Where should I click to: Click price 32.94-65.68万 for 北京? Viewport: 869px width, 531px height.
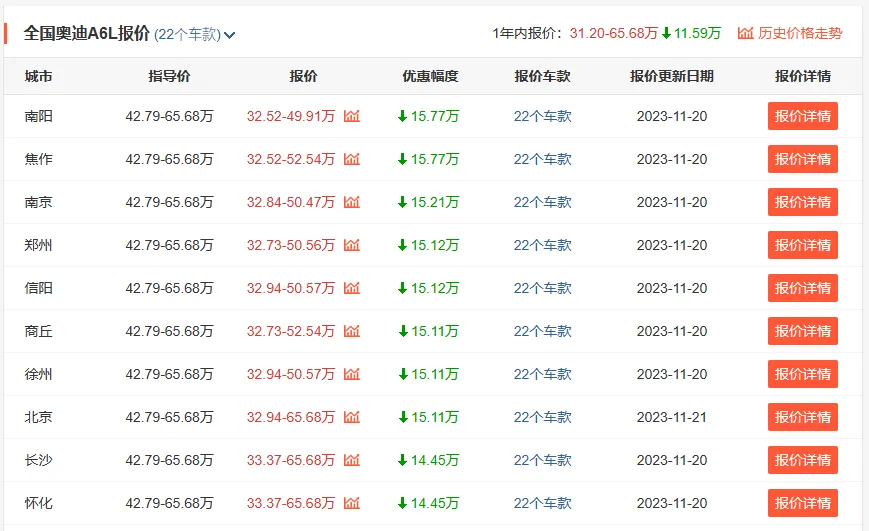pos(291,417)
